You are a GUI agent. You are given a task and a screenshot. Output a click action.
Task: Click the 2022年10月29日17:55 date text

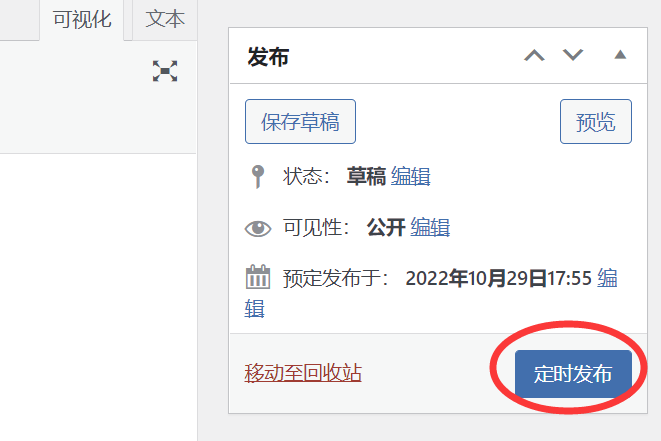[x=498, y=278]
